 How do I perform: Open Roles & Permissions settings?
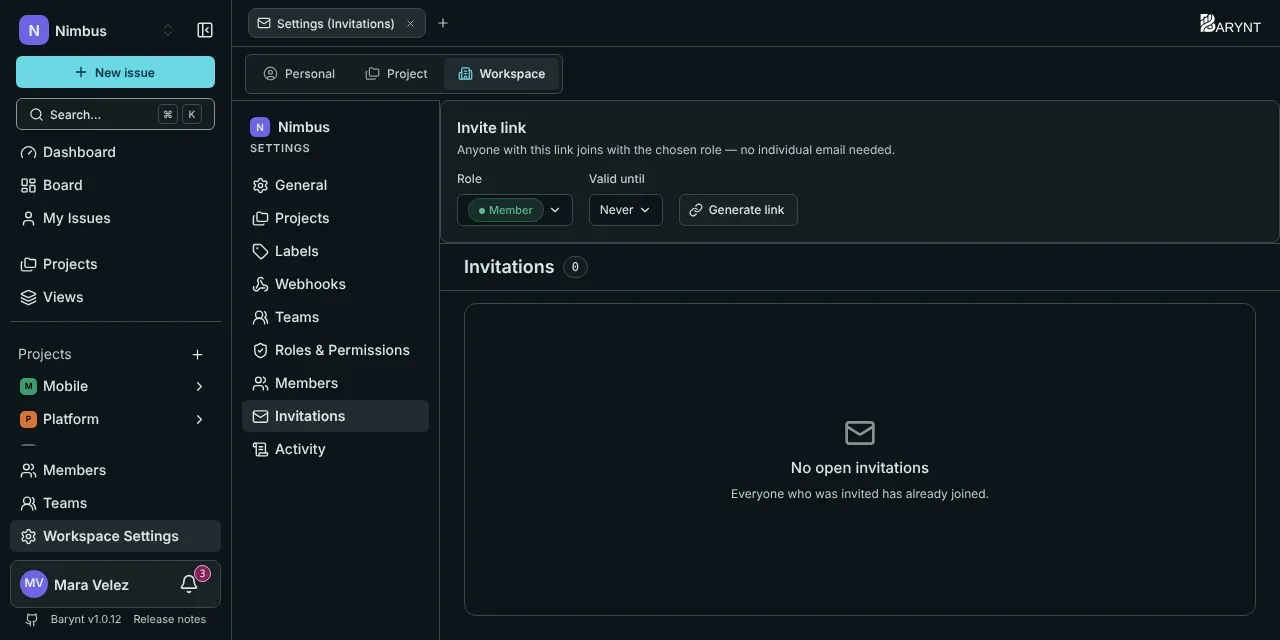(x=335, y=350)
